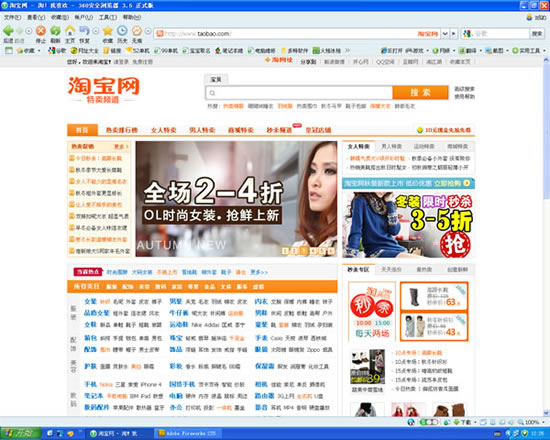Click the blue restore undo arrow icon
This screenshot has height=440, width=550.
click(84, 31)
